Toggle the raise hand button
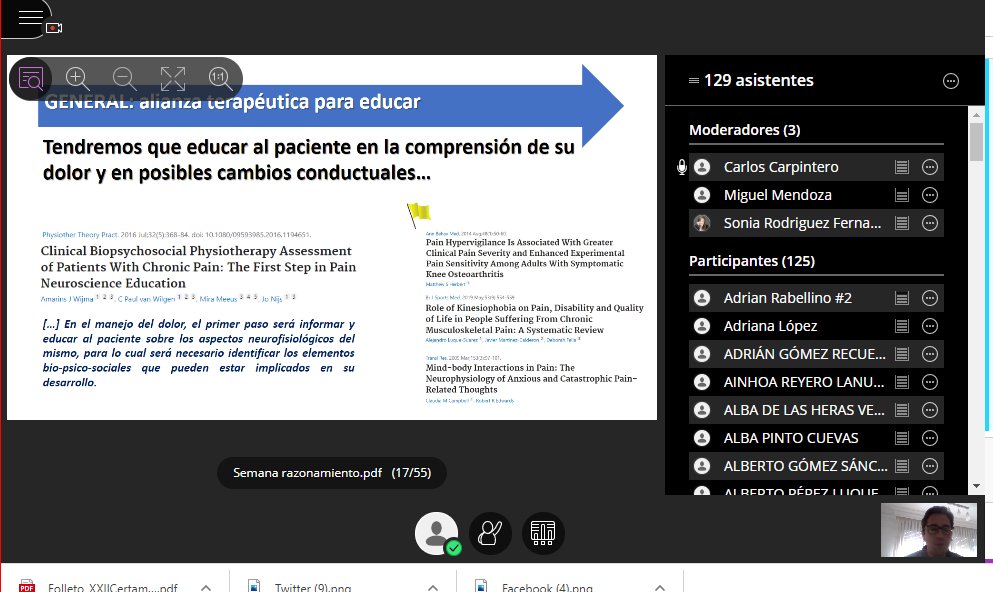Image resolution: width=993 pixels, height=592 pixels. point(490,533)
